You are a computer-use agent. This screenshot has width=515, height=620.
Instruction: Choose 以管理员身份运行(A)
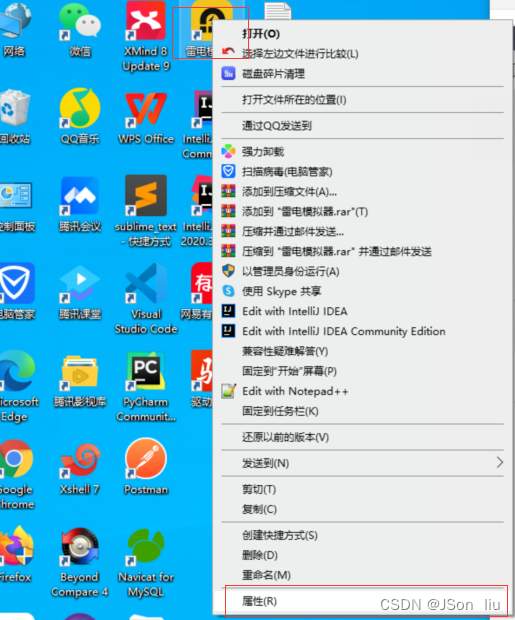[x=290, y=271]
